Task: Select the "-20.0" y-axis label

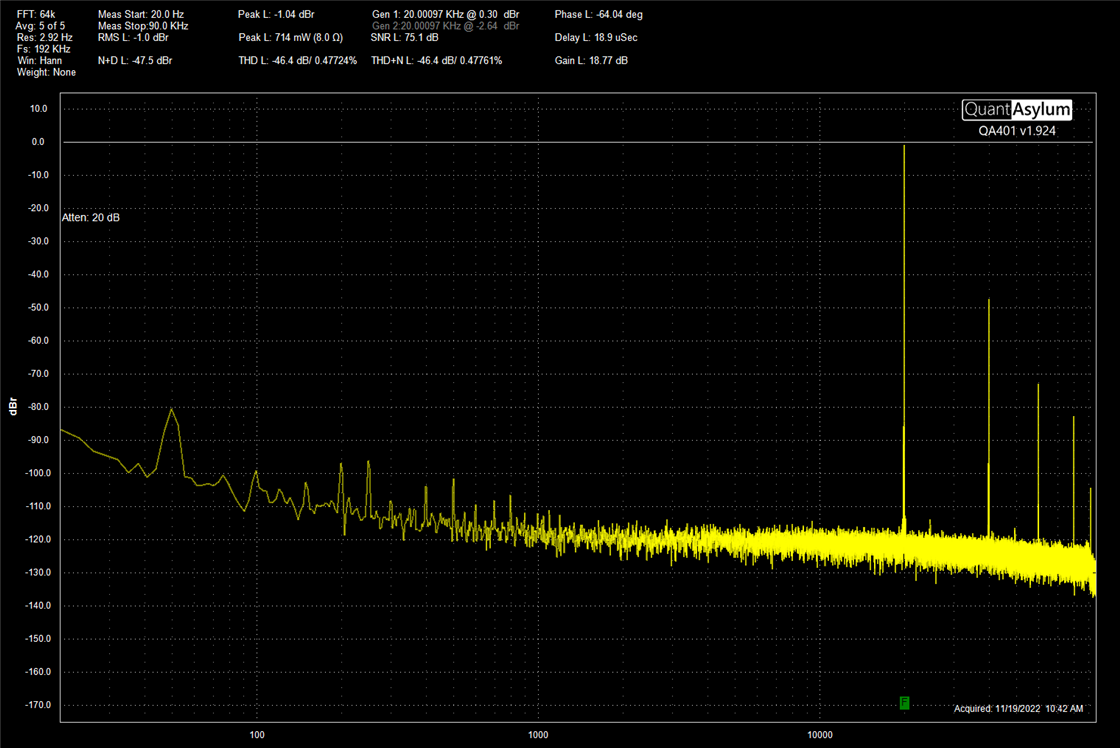Action: pyautogui.click(x=38, y=208)
